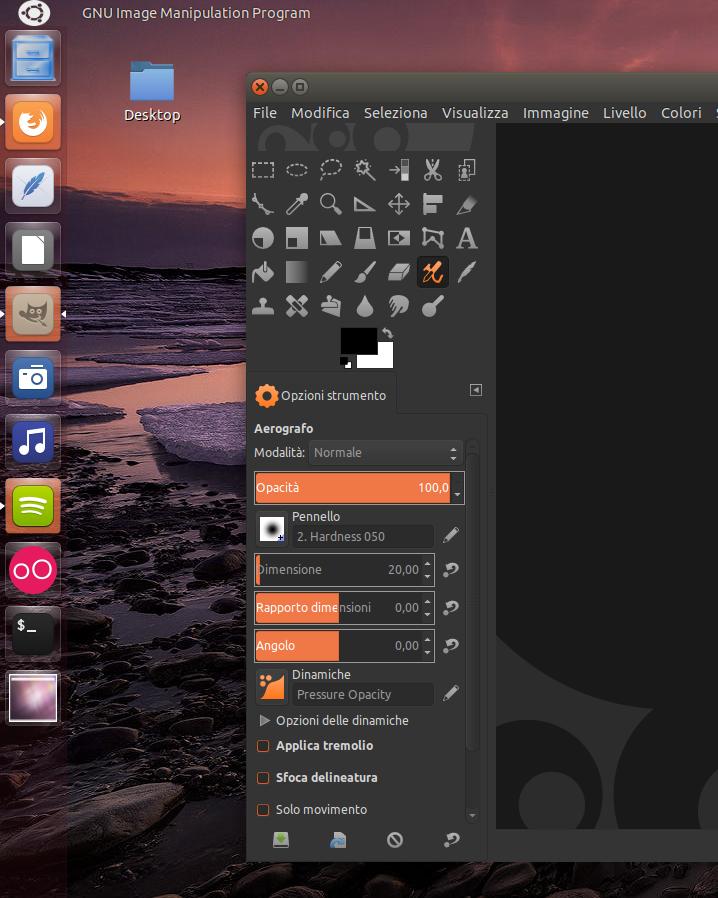Open the Opzioni strumento tab menu arrow

coord(476,390)
